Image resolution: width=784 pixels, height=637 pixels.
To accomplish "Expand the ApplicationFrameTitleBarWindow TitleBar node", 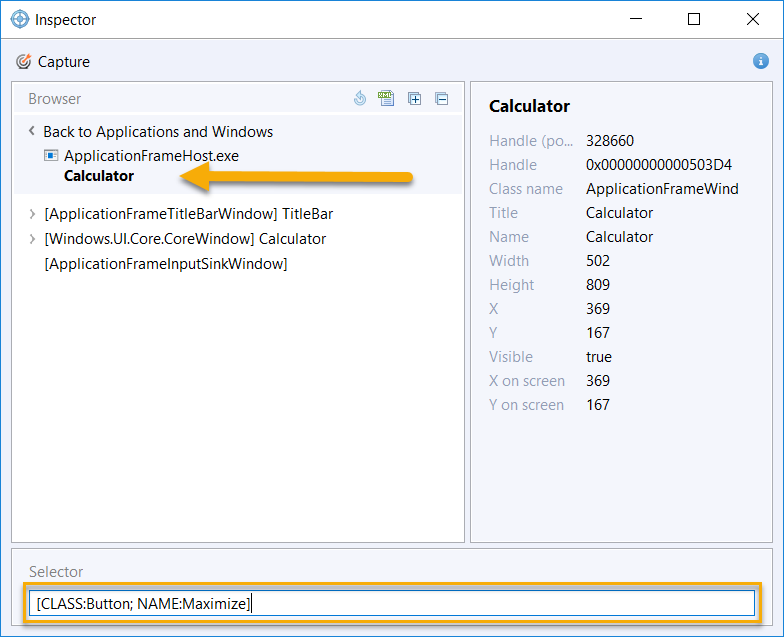I will 32,214.
